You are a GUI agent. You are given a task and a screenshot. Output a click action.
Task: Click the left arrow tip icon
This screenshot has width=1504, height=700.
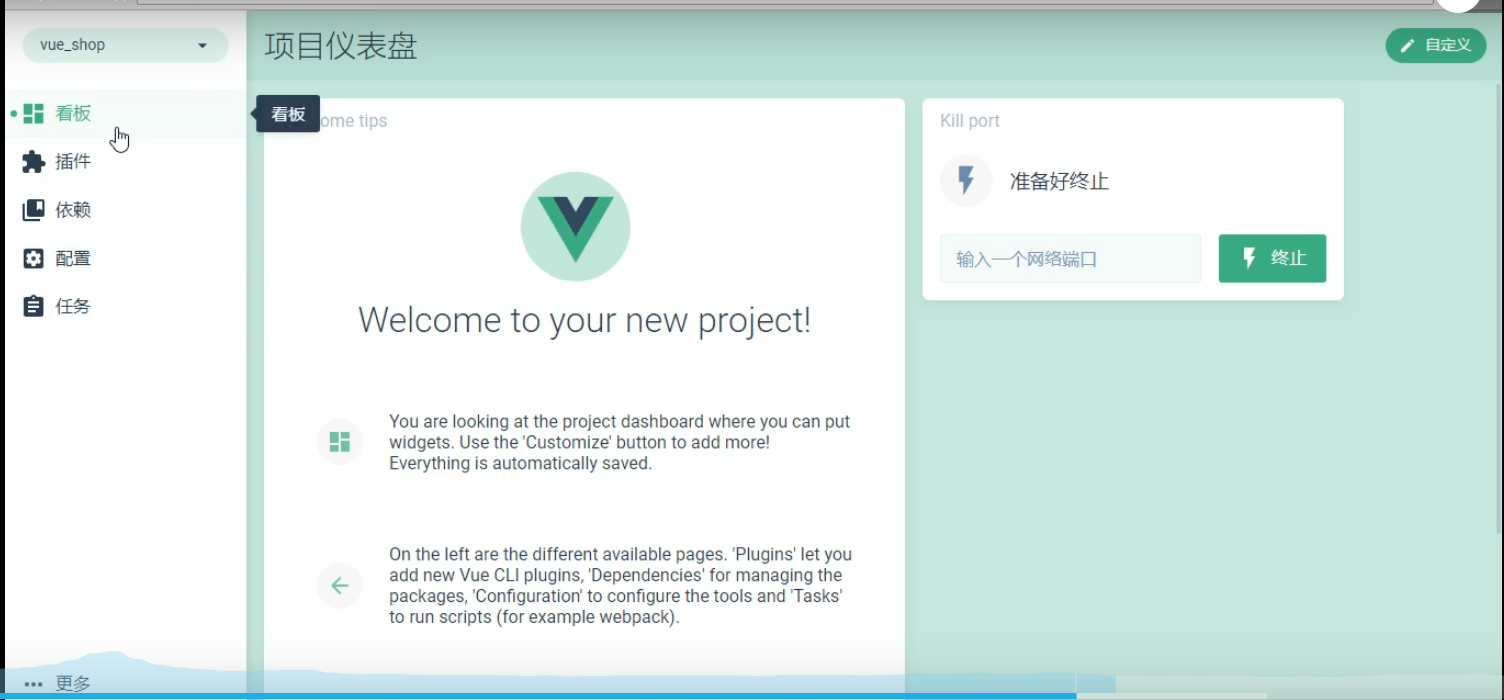(x=340, y=586)
